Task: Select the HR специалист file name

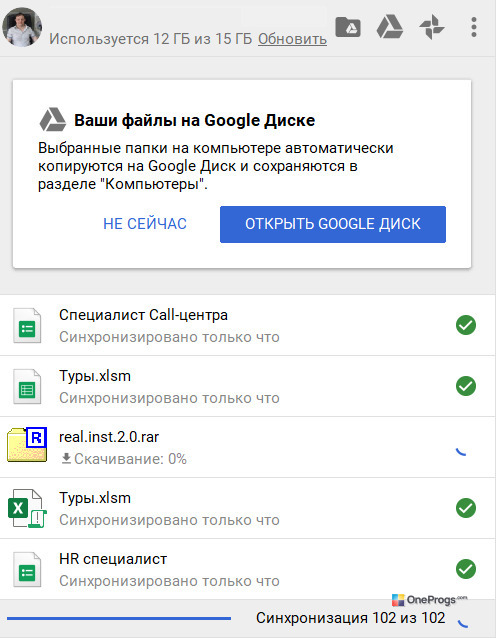Action: (113, 559)
